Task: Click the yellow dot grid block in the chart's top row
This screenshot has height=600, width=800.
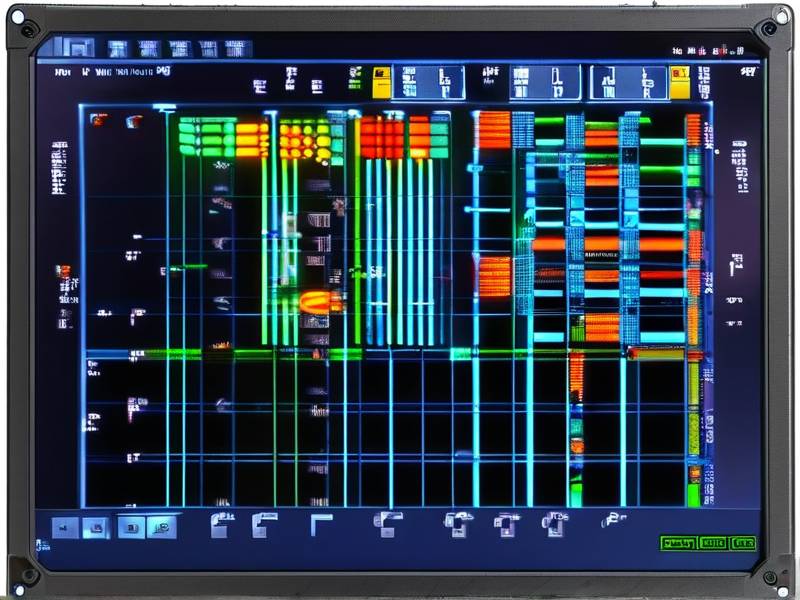Action: pyautogui.click(x=304, y=140)
